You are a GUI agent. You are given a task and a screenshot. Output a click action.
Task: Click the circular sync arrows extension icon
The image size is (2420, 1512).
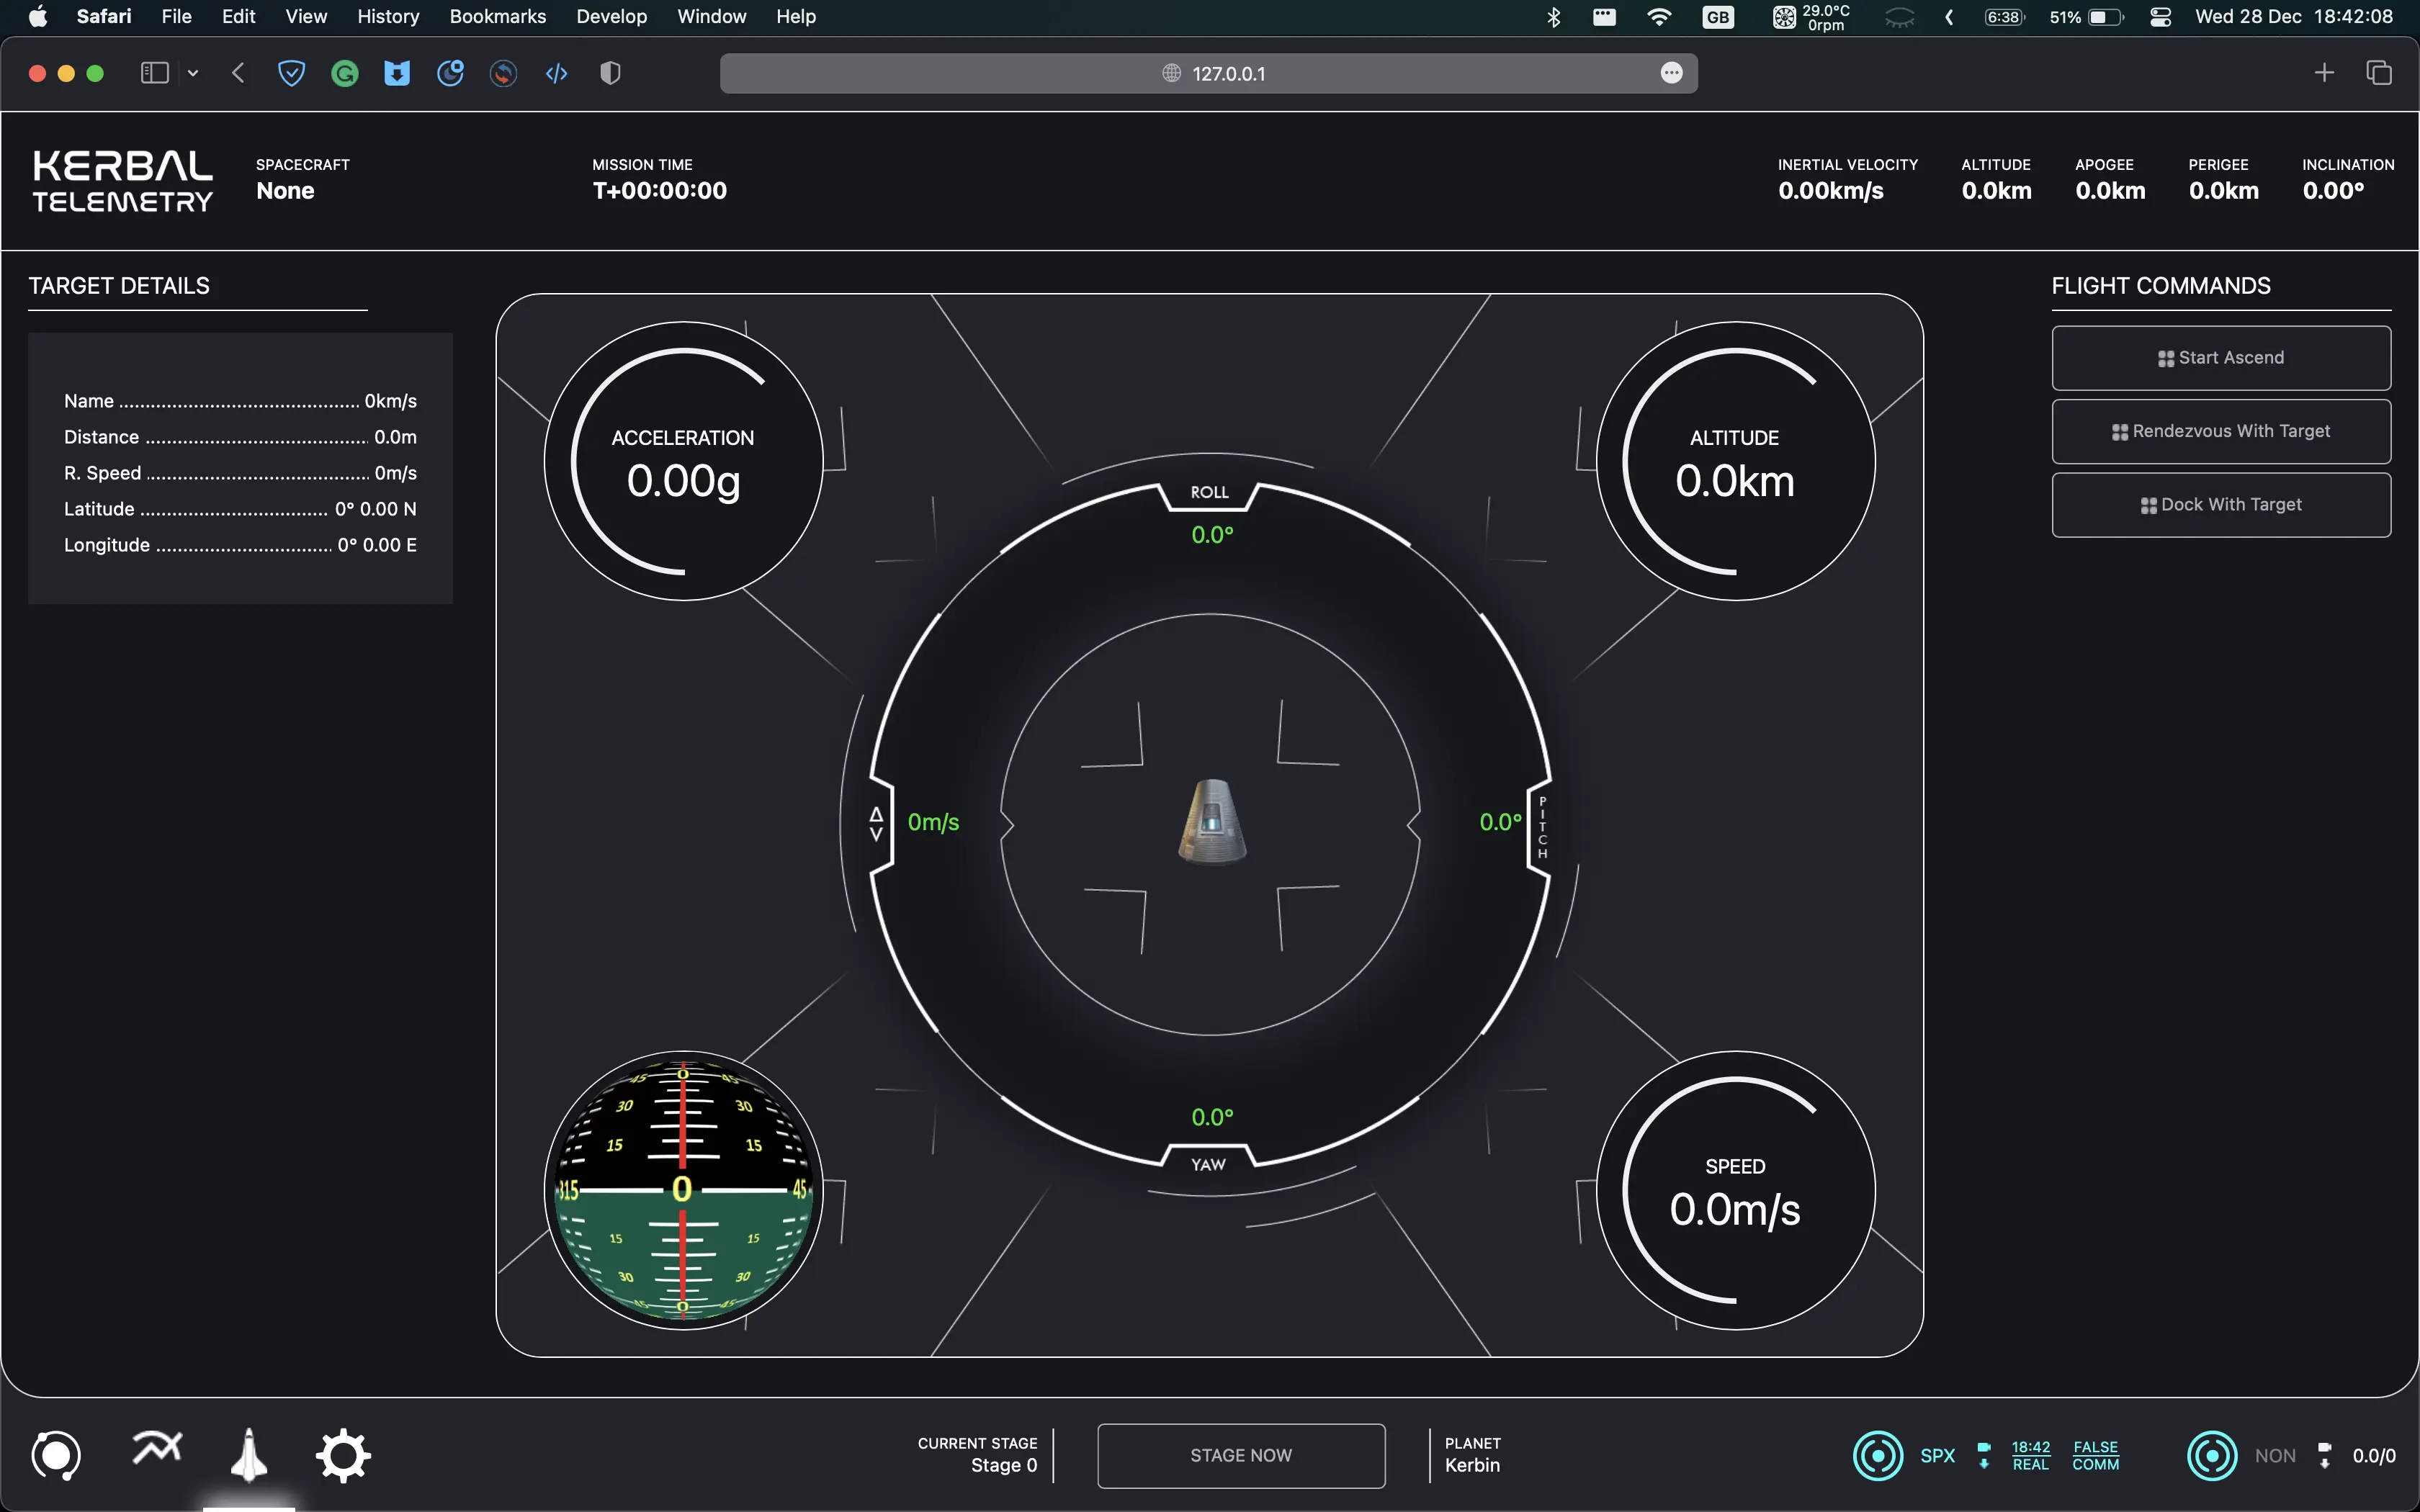coord(503,73)
